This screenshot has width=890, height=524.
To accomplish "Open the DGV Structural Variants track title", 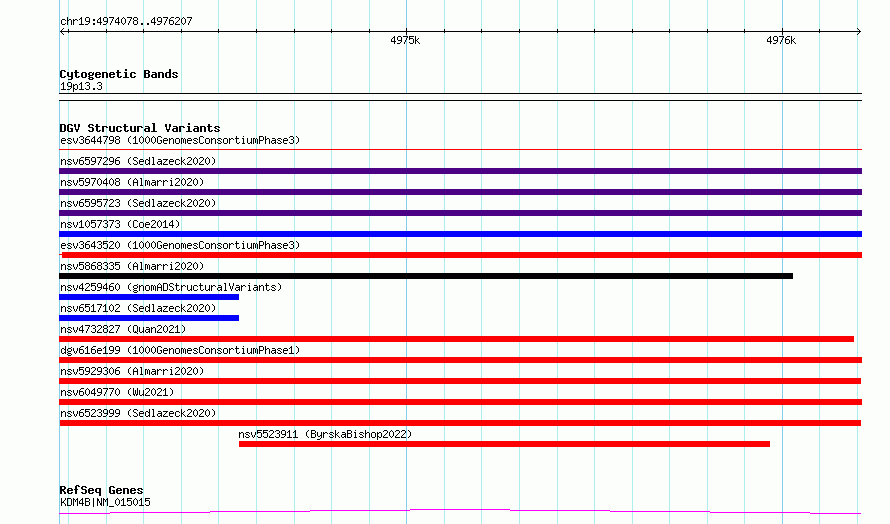I will [x=140, y=128].
